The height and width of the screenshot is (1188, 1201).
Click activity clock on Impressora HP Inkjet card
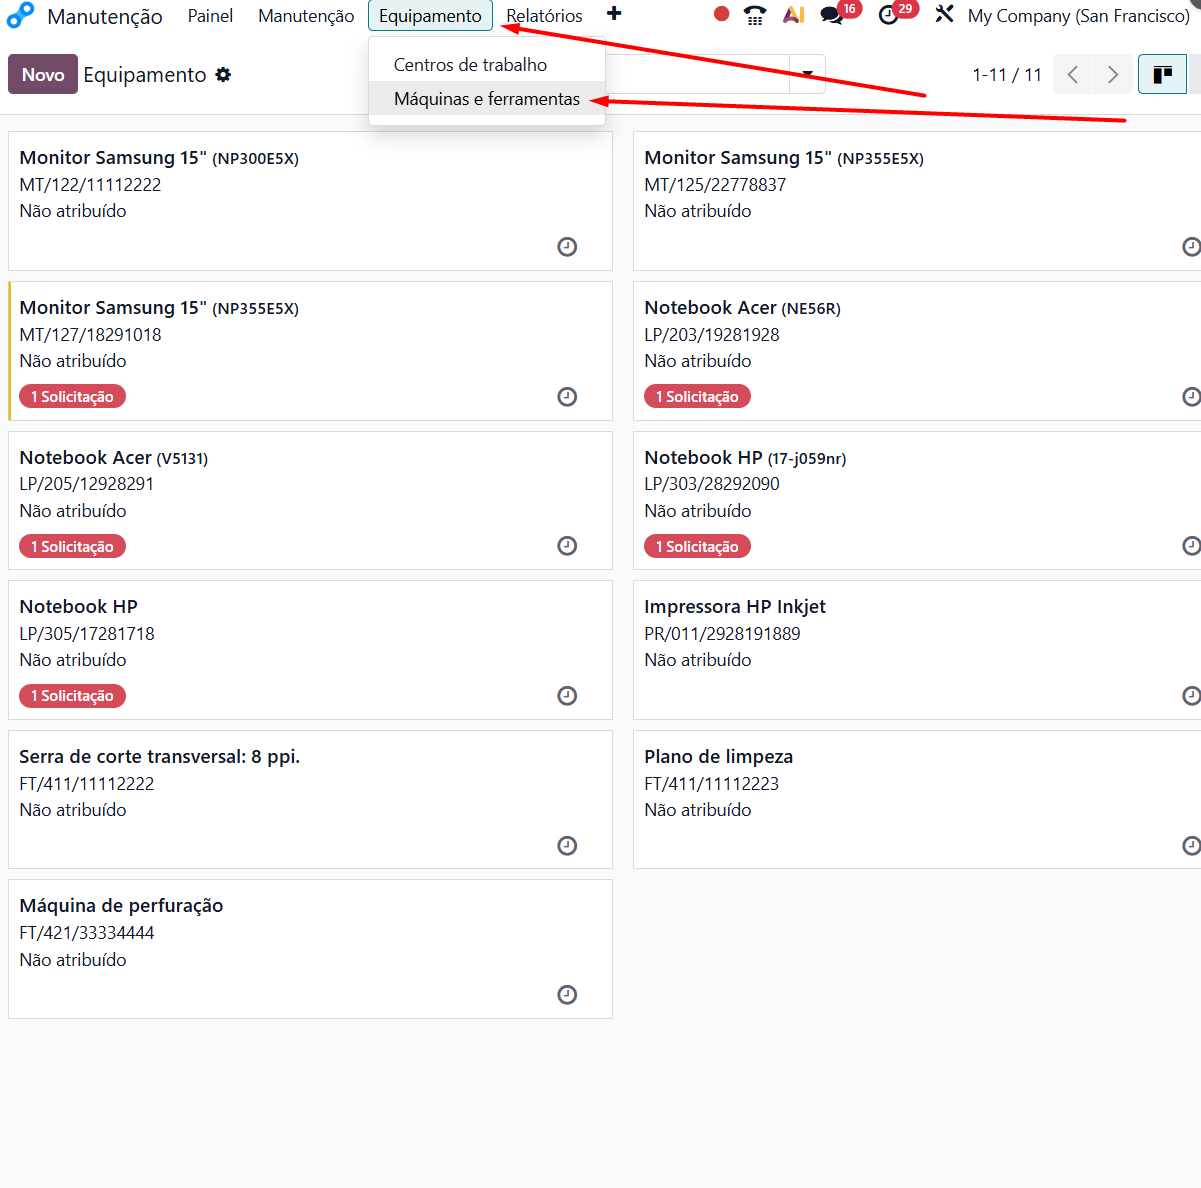tap(1191, 696)
